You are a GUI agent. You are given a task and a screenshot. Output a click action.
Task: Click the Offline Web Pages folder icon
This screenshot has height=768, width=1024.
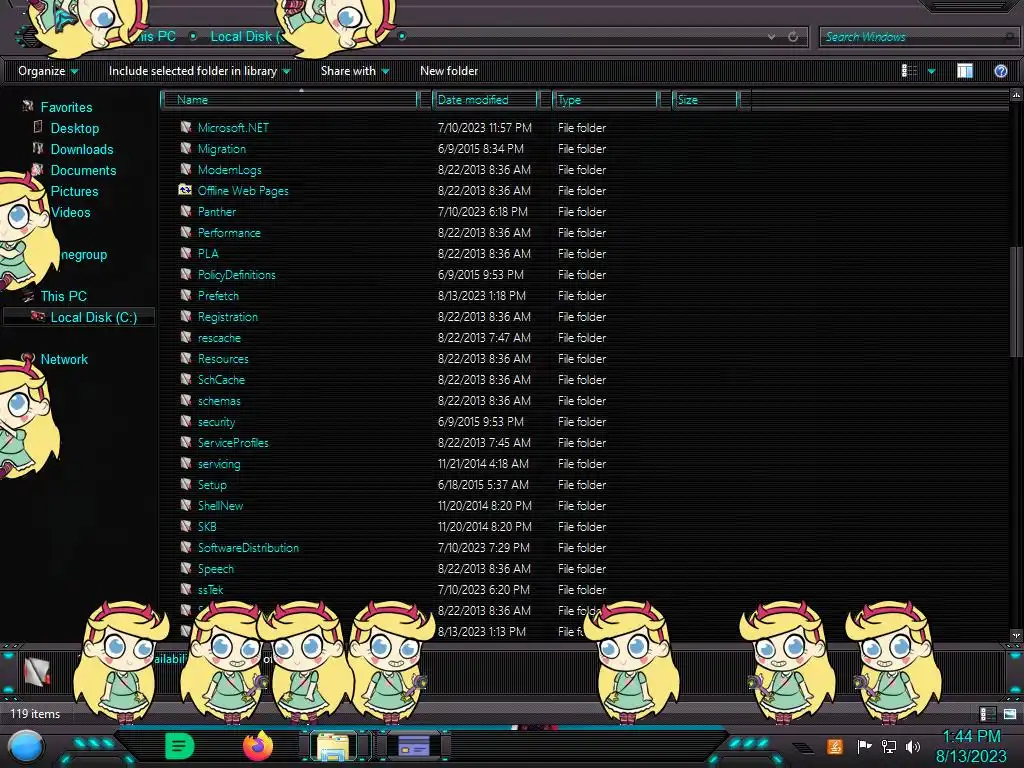[185, 190]
